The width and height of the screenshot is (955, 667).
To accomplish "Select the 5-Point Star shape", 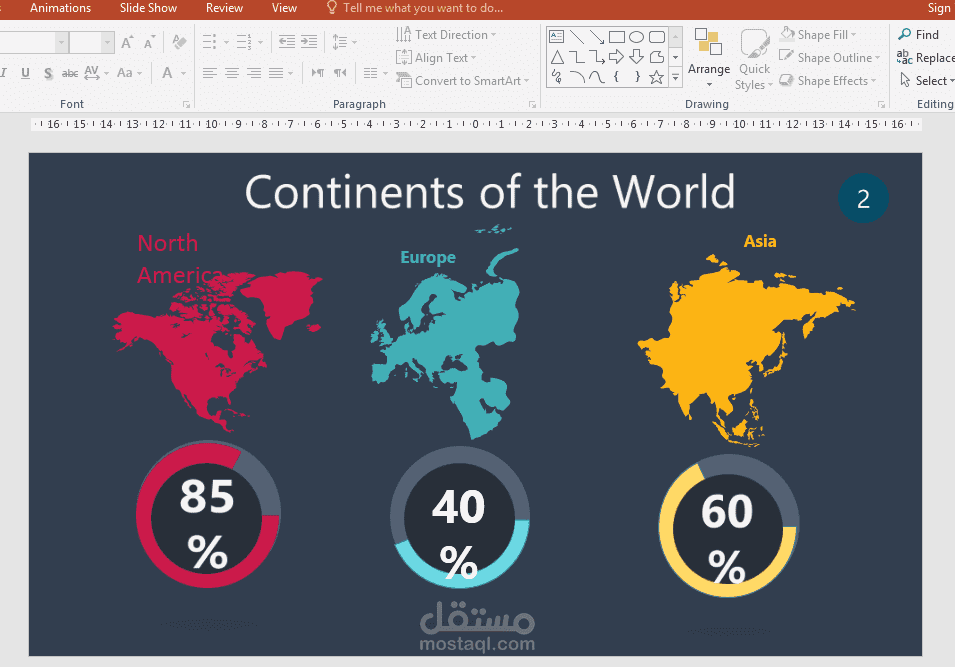I will (657, 77).
